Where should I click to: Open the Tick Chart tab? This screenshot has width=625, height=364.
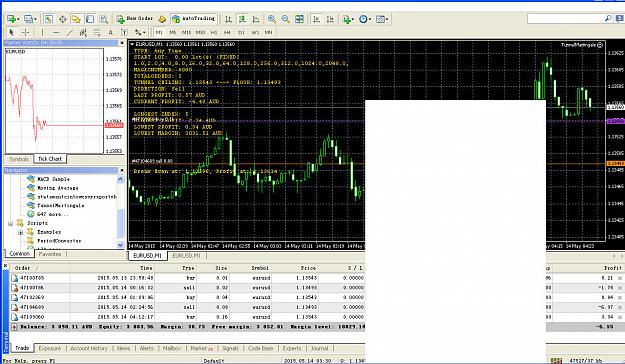50,159
